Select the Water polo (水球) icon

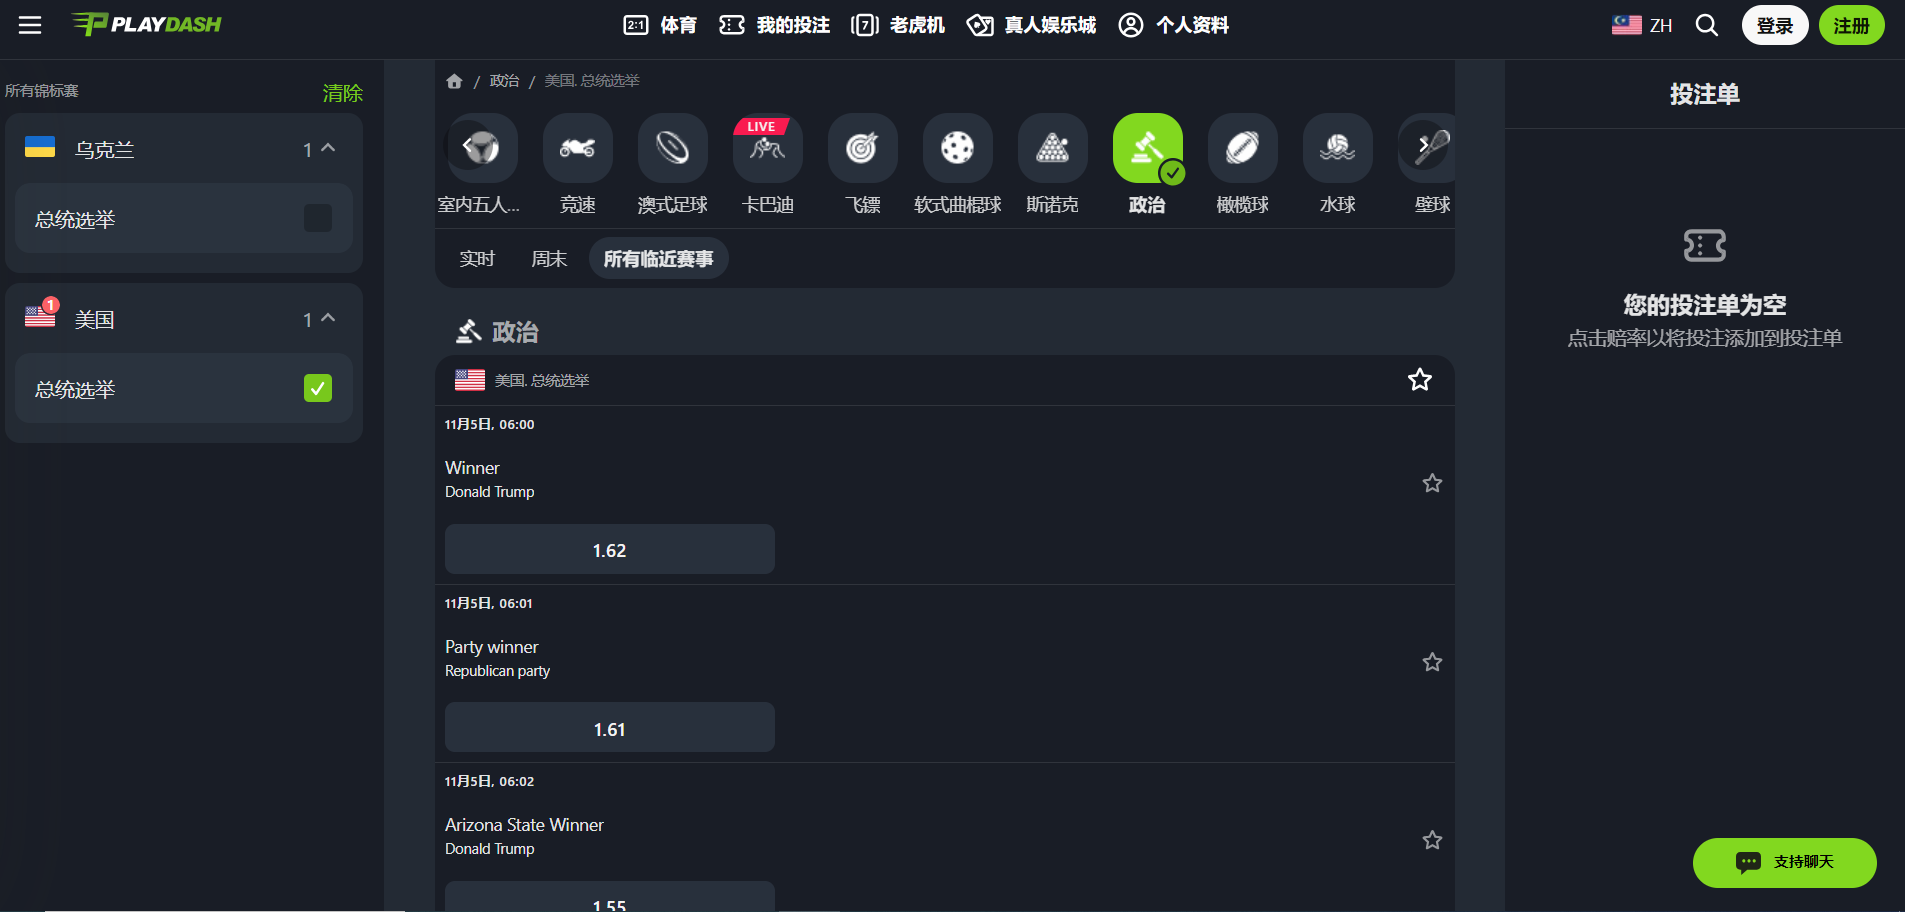pos(1337,149)
